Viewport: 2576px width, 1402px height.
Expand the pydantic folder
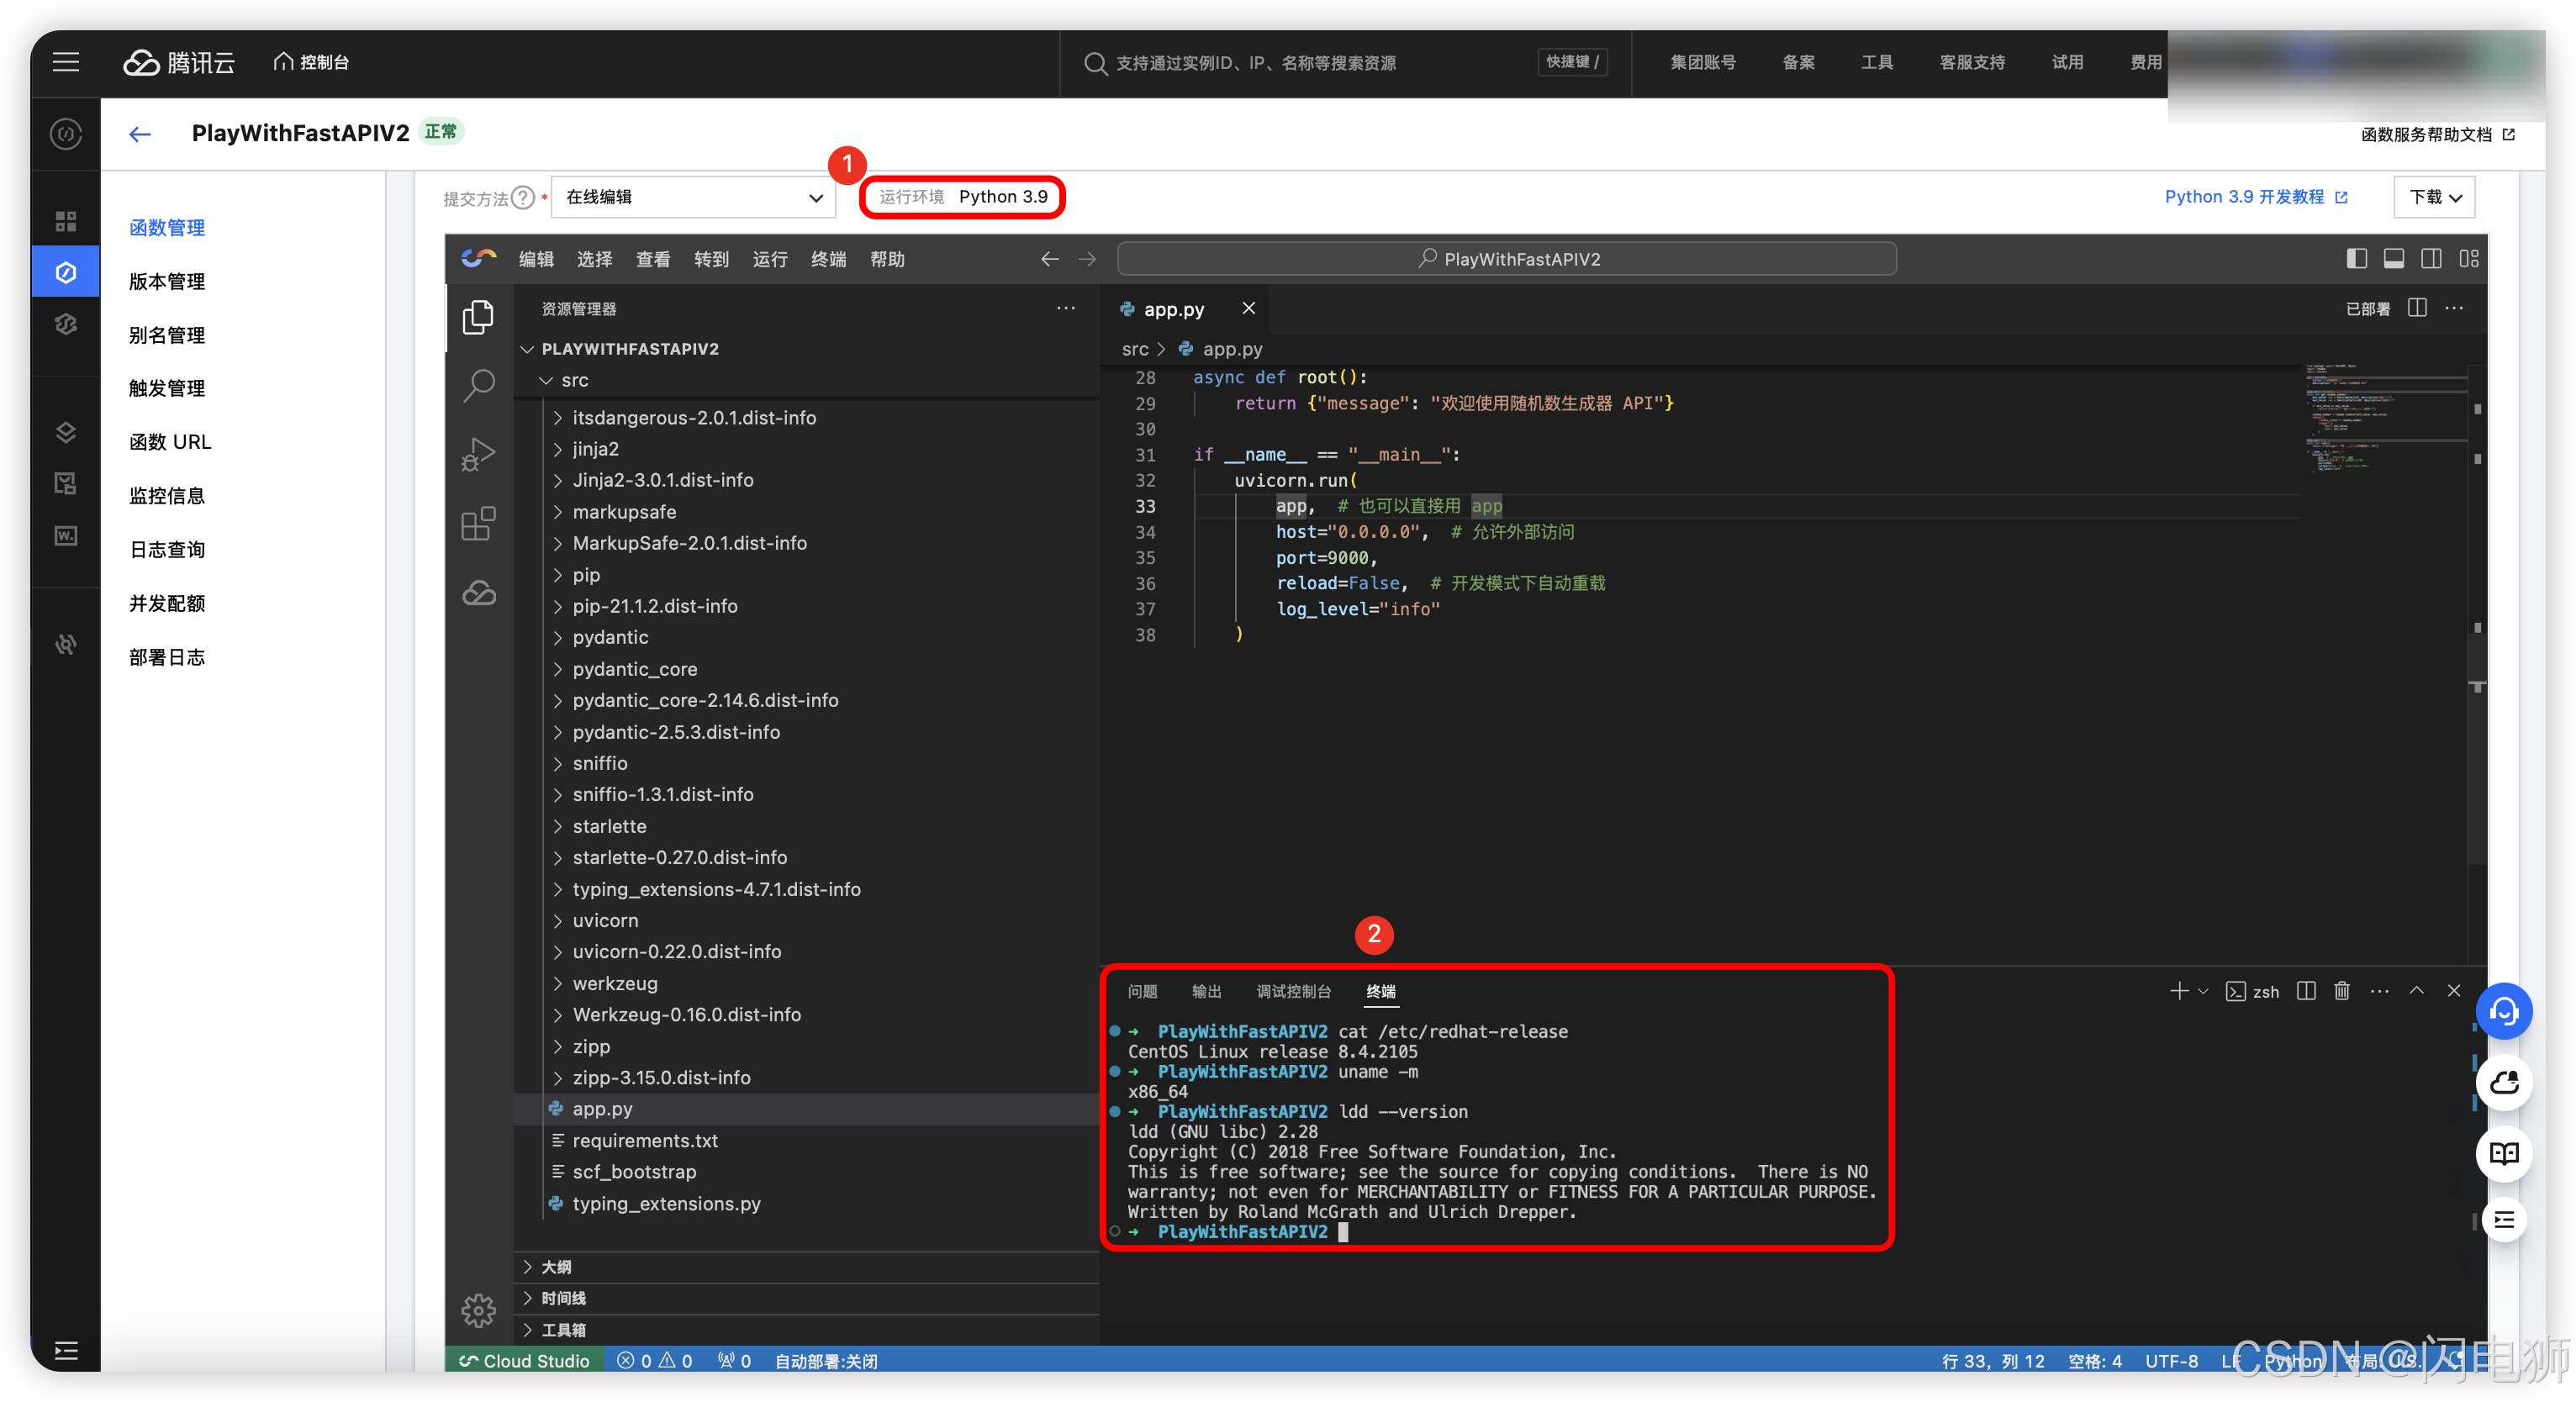point(610,637)
